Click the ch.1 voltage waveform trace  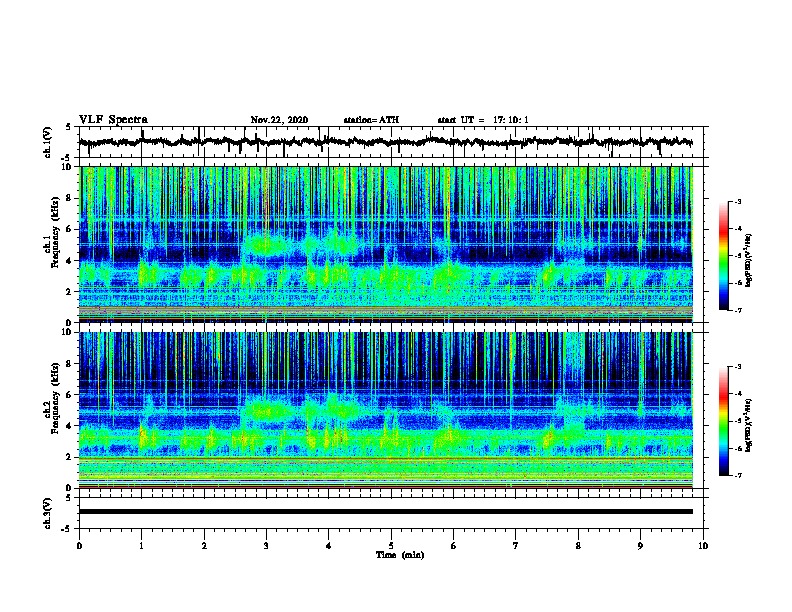pos(386,142)
